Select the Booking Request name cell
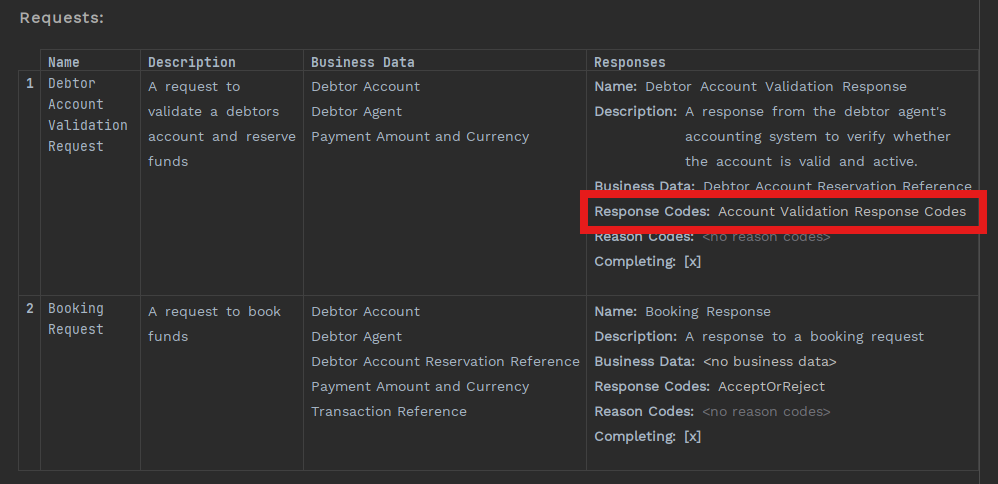This screenshot has width=998, height=484. [x=76, y=319]
